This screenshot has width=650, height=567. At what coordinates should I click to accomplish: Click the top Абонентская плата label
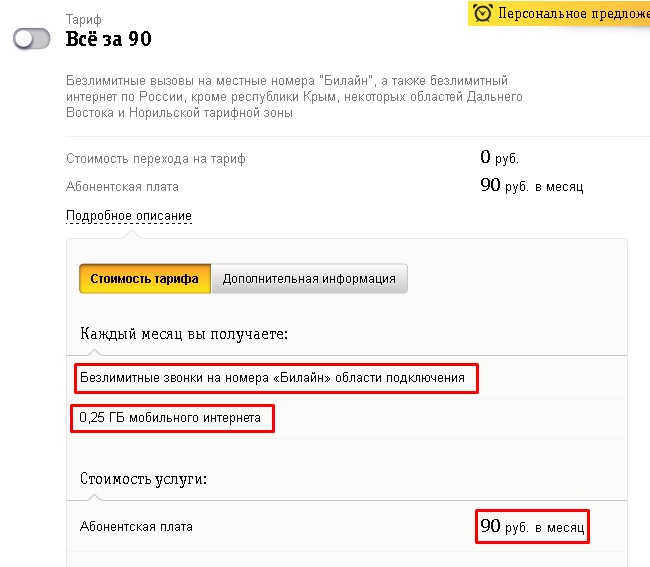click(122, 187)
